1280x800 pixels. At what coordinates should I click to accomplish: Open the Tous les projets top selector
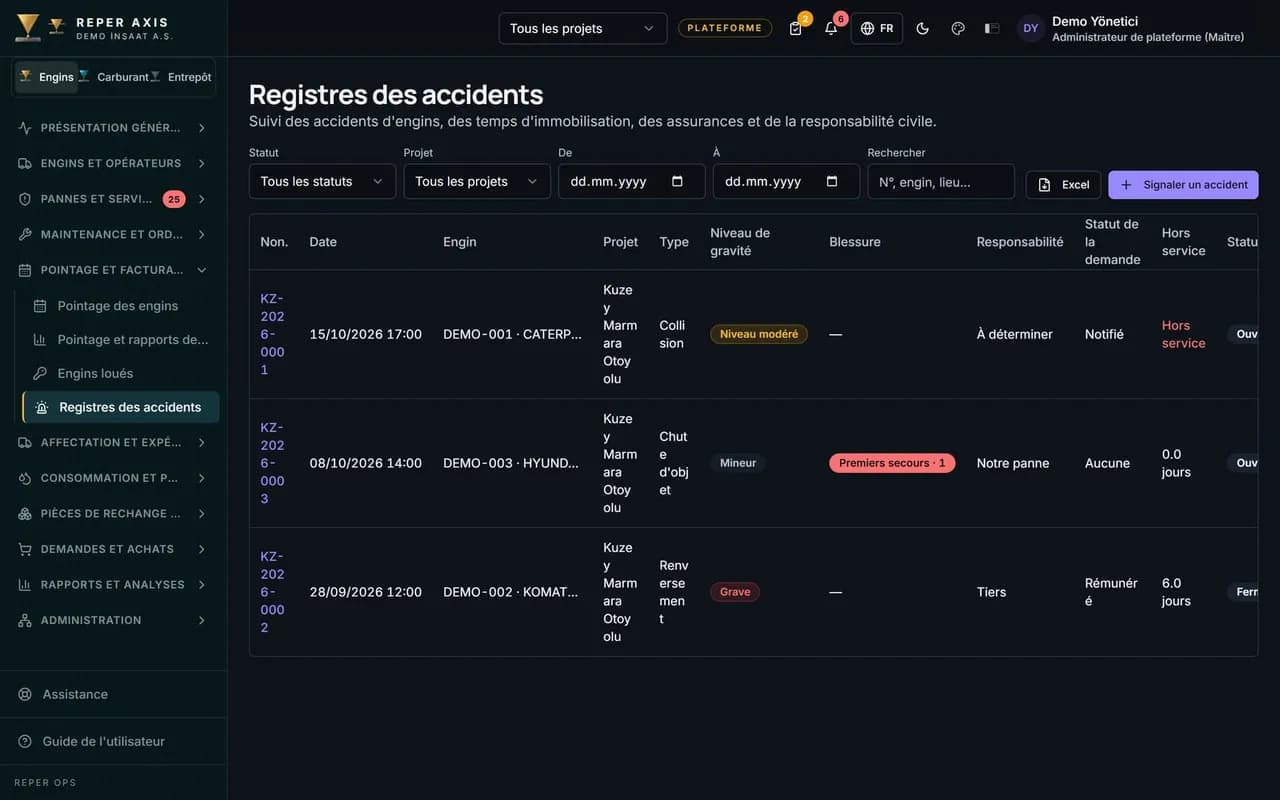click(583, 28)
